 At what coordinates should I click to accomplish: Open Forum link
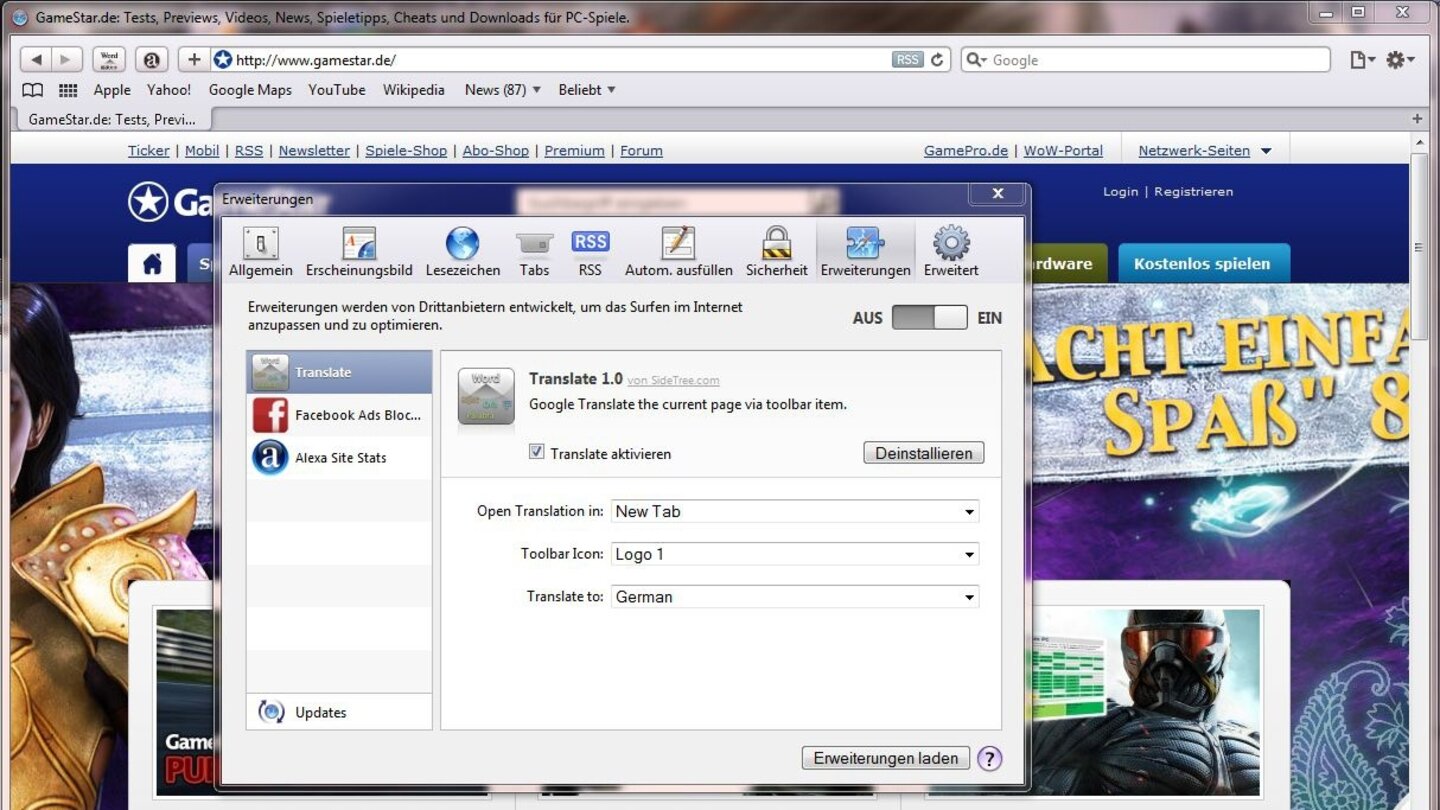pyautogui.click(x=641, y=151)
